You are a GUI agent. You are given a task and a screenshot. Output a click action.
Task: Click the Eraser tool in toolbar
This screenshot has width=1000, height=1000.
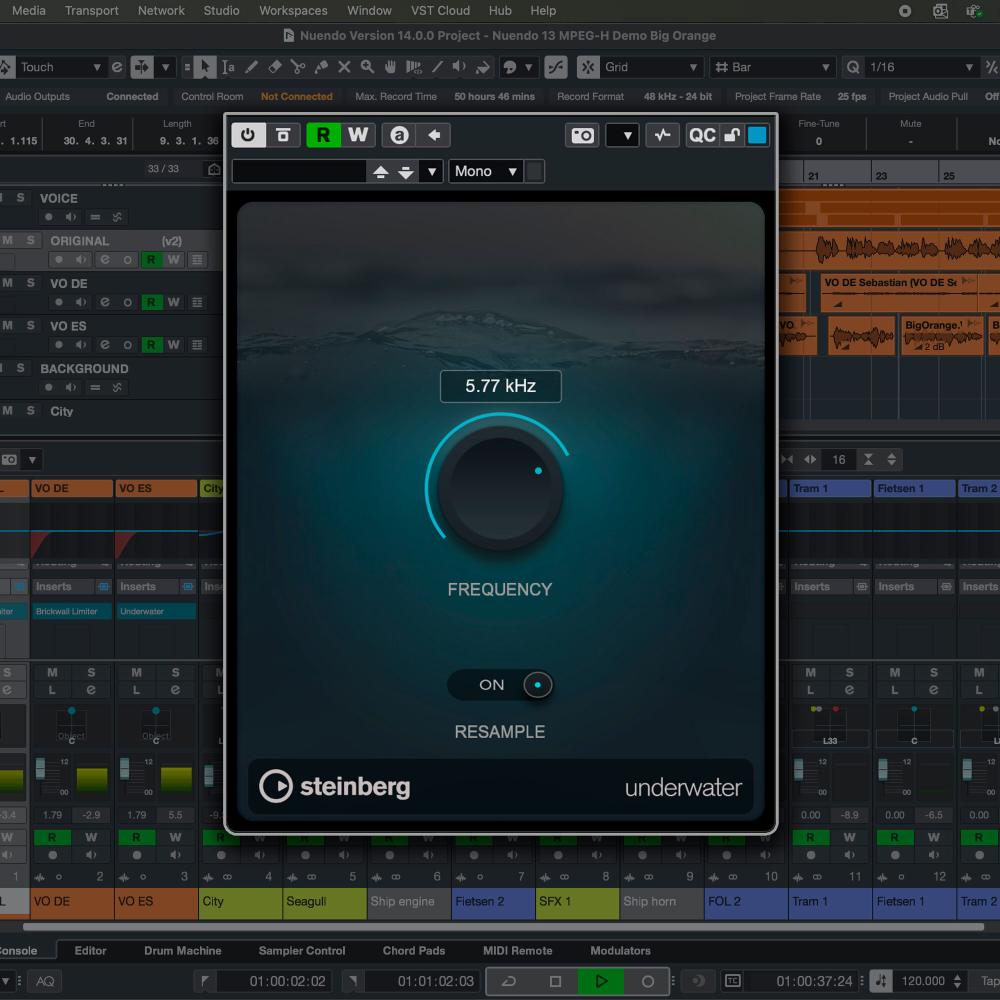[275, 67]
